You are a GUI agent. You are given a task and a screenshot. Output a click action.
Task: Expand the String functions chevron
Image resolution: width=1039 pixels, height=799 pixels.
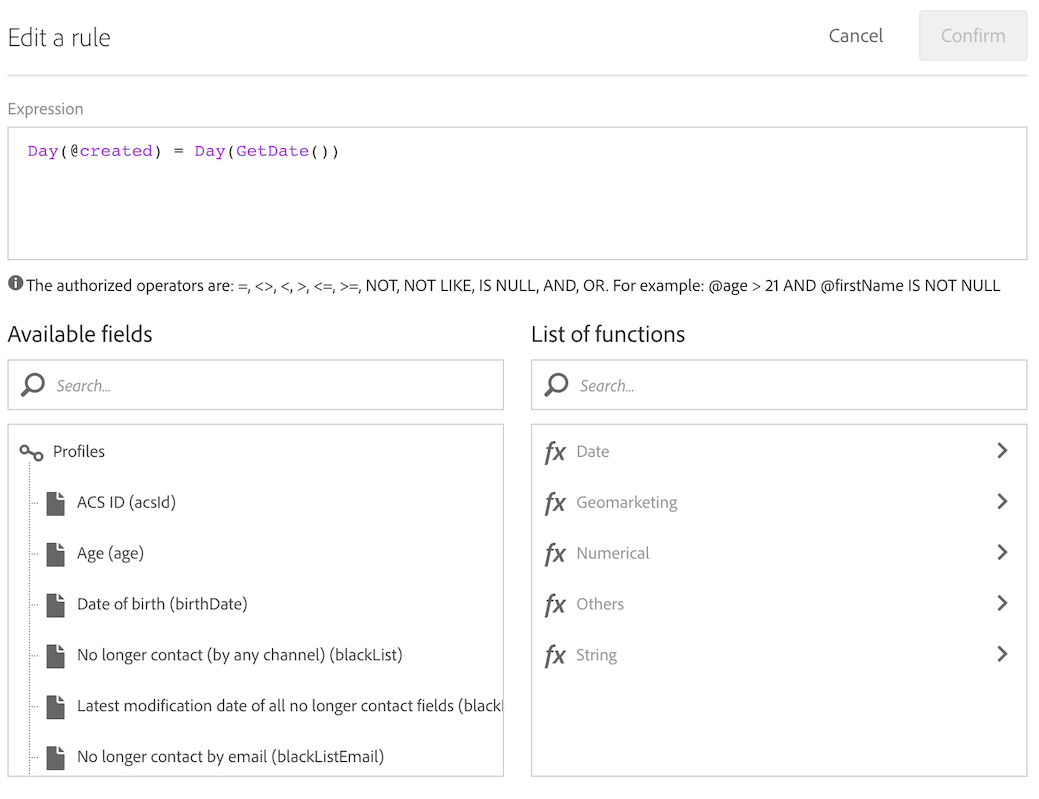coord(1002,654)
